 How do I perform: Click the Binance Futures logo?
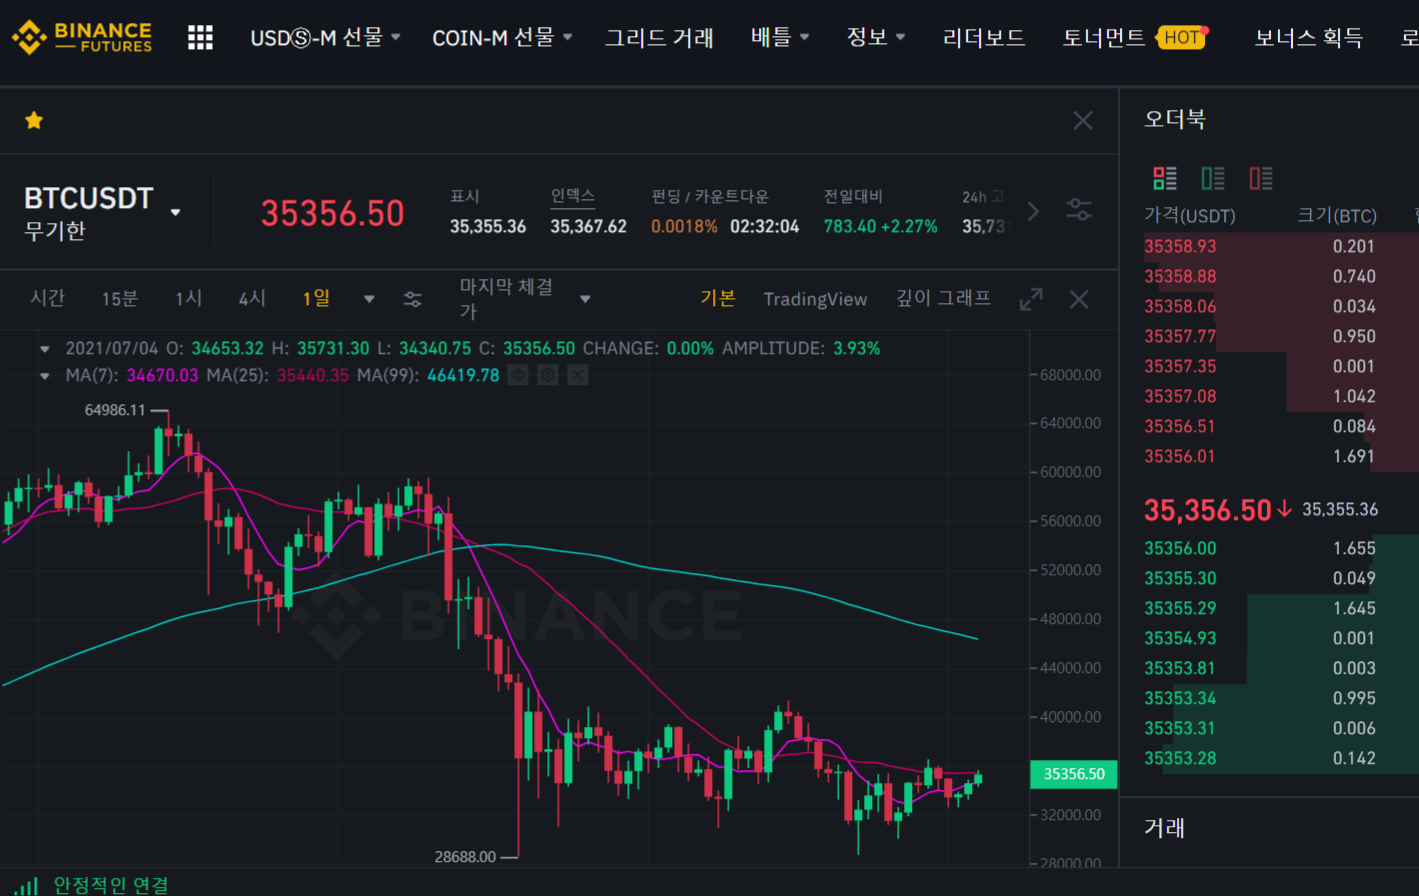(82, 38)
